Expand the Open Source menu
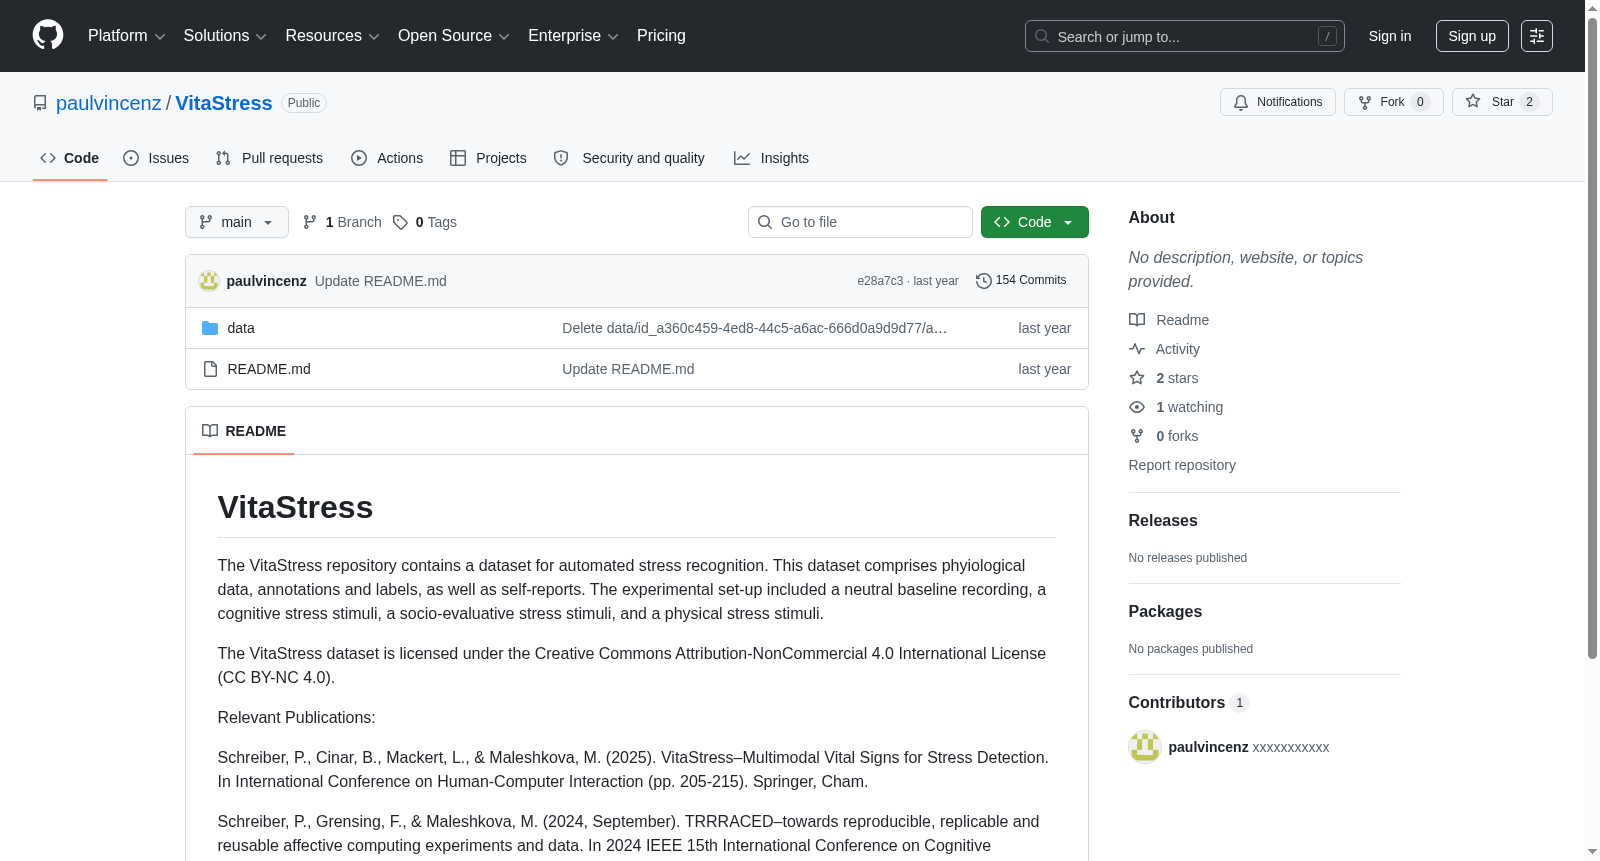Viewport: 1600px width, 861px height. (454, 36)
